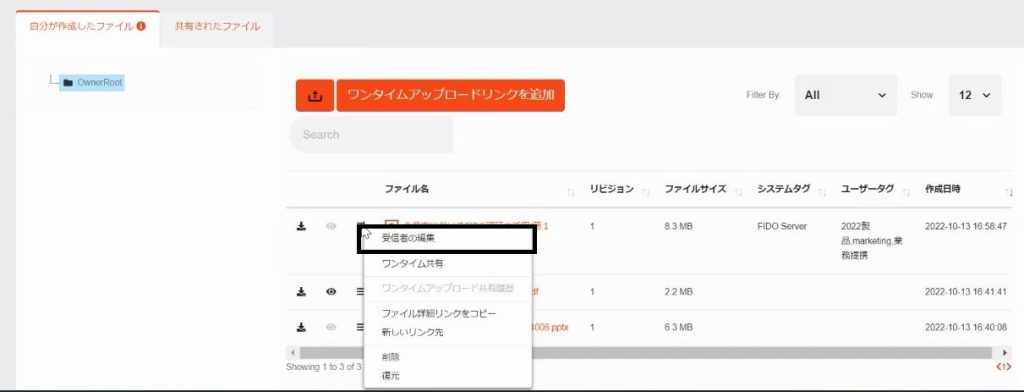Click the OwnerRoot folder icon
The image size is (1024, 392).
coord(68,83)
